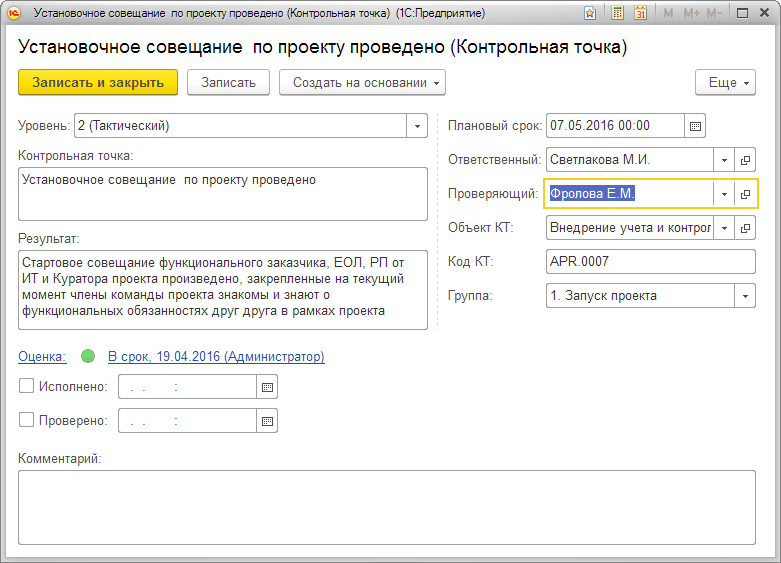Click the 1C application logo icon
This screenshot has height=563, width=781.
(x=15, y=14)
